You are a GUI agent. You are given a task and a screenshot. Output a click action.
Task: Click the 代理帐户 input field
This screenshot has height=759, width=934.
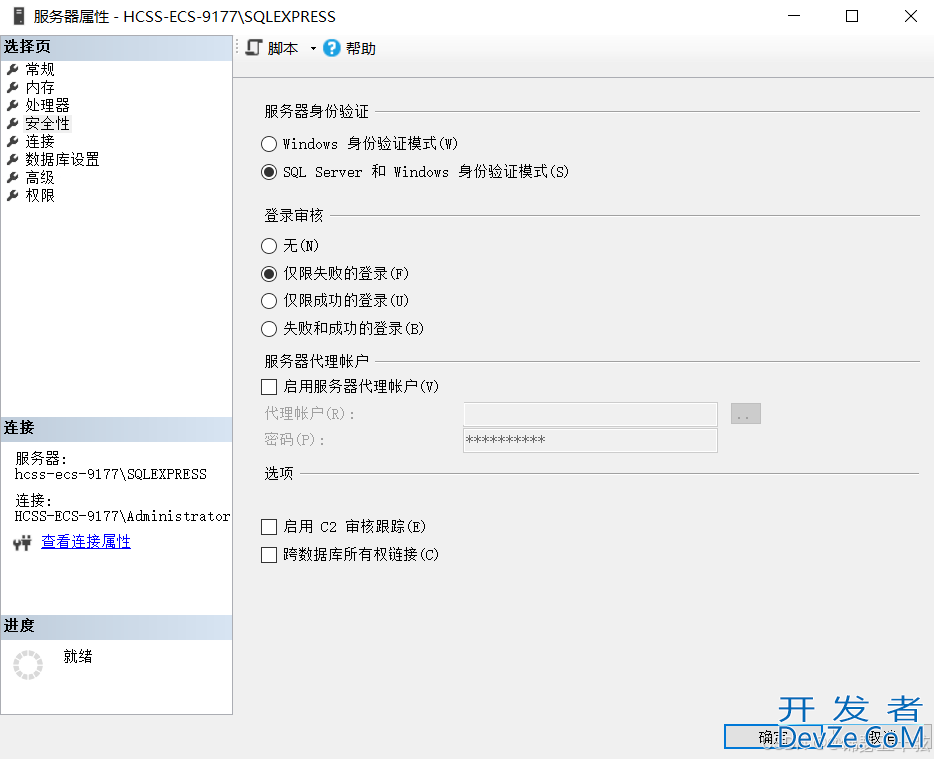coord(590,413)
